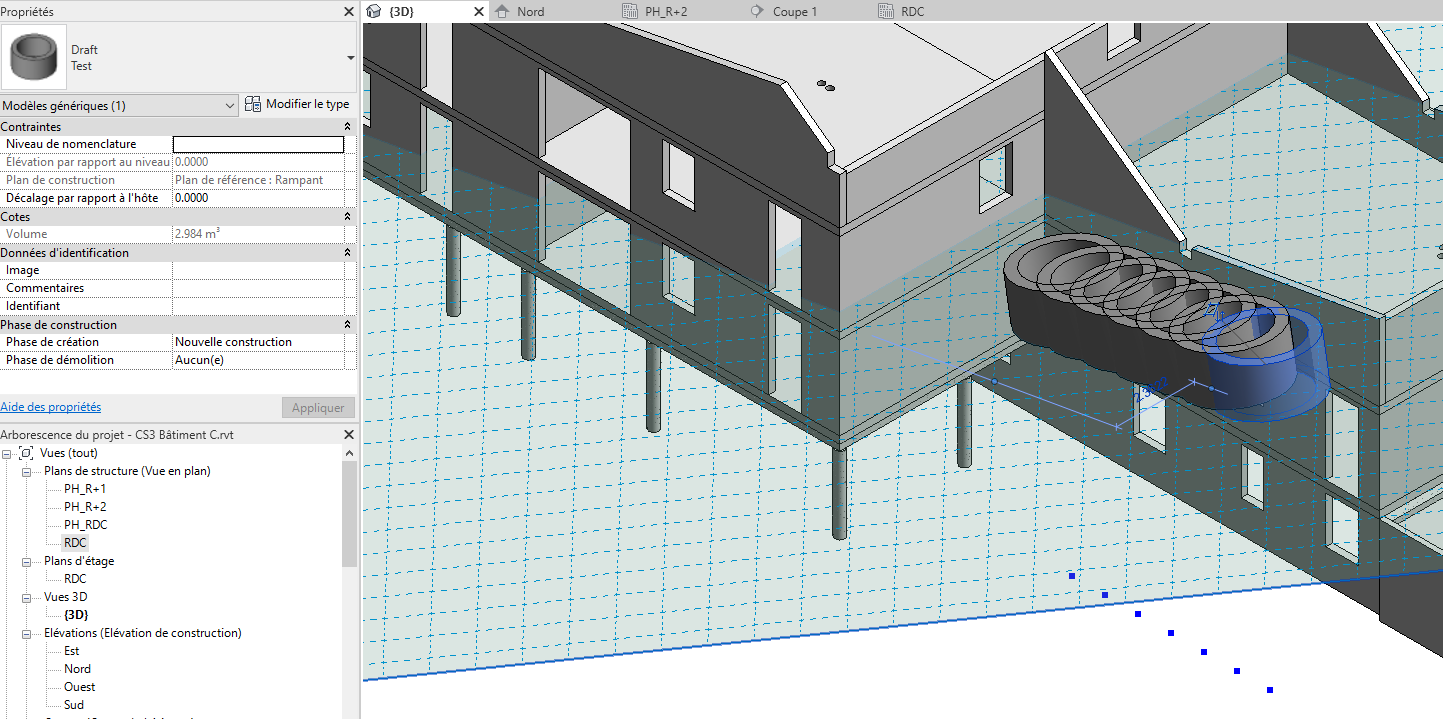1443x719 pixels.
Task: Close the Propriétés panel
Action: pos(348,12)
